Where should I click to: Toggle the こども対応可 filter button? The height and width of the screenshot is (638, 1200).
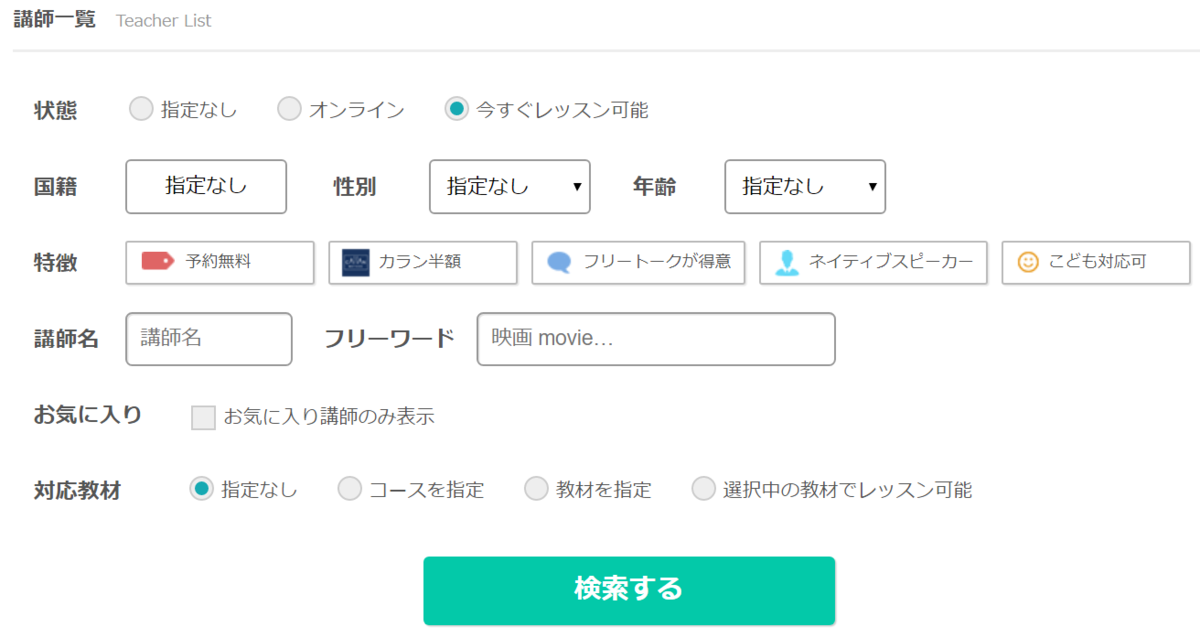pyautogui.click(x=1096, y=263)
